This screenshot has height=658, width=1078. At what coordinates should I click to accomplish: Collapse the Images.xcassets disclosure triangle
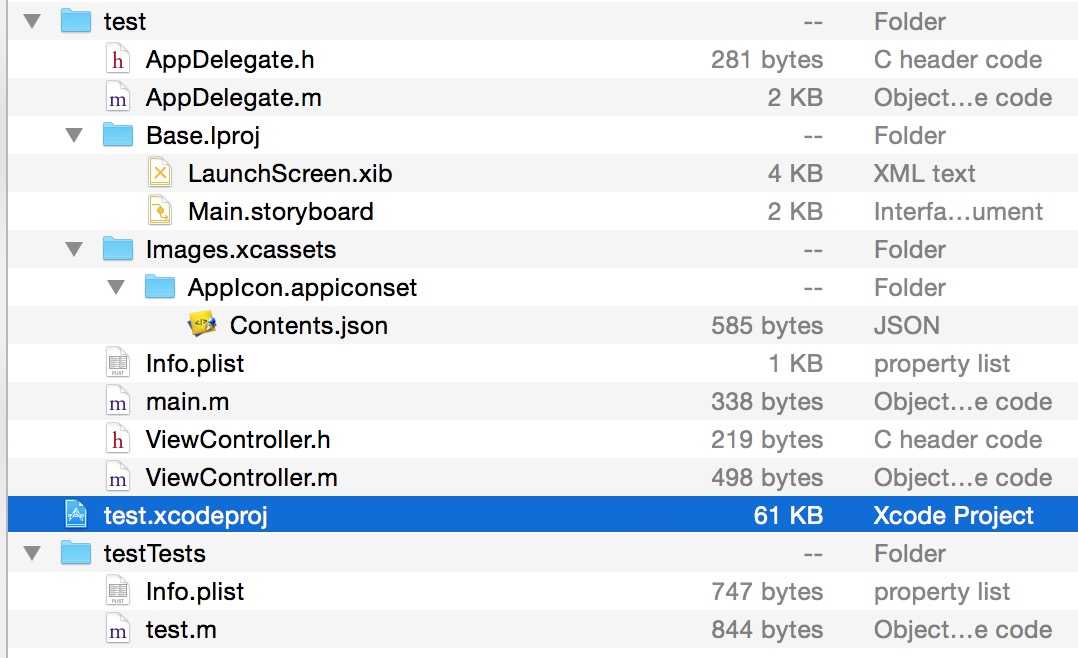point(74,250)
